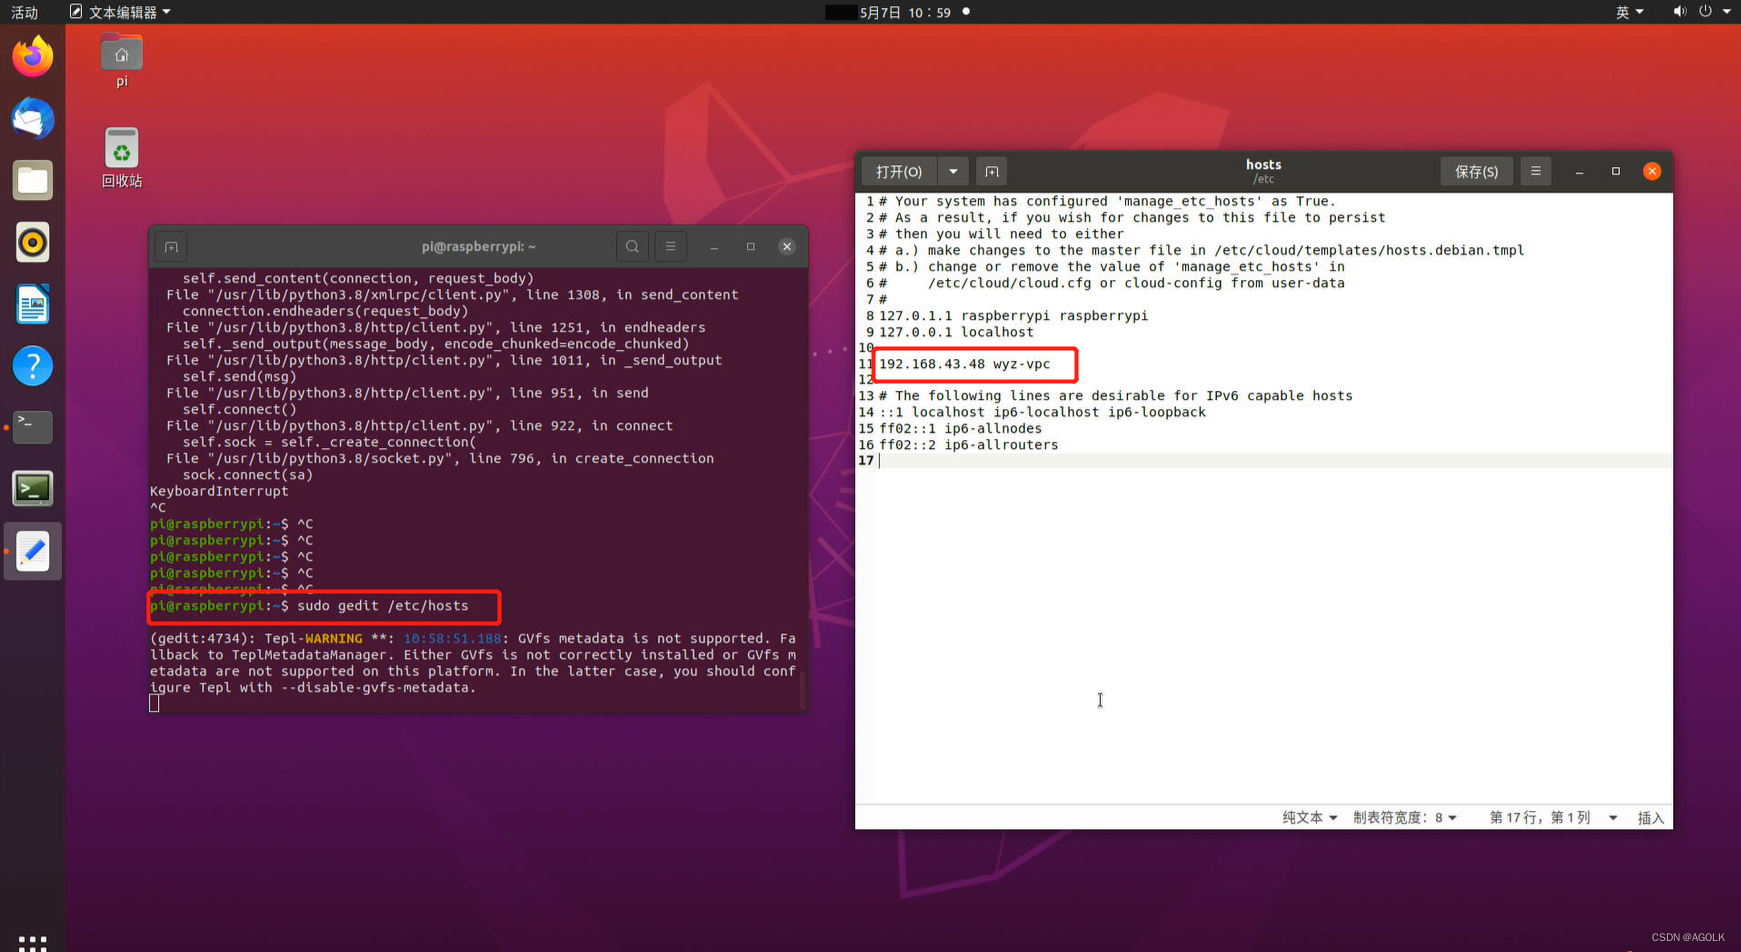Click the volume icon in top bar
Viewport: 1741px width, 952px height.
(x=1679, y=12)
